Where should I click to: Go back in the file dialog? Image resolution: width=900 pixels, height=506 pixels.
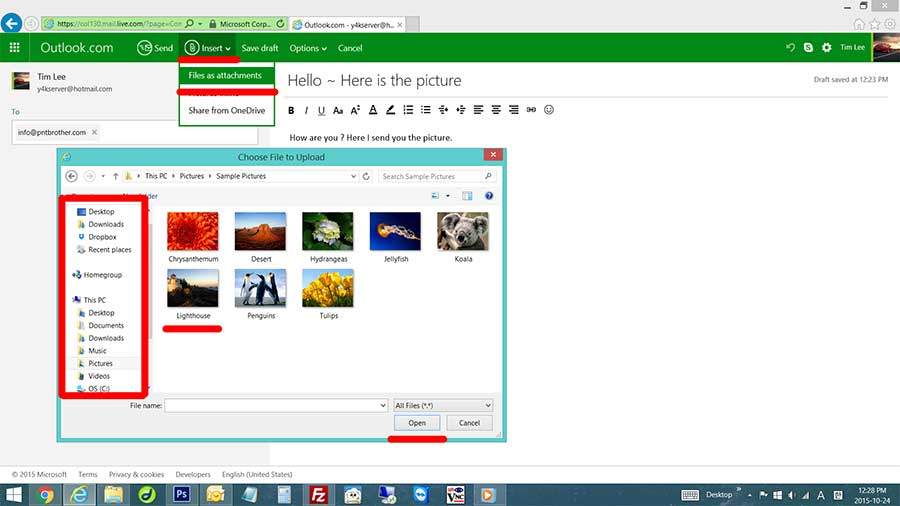click(x=71, y=176)
